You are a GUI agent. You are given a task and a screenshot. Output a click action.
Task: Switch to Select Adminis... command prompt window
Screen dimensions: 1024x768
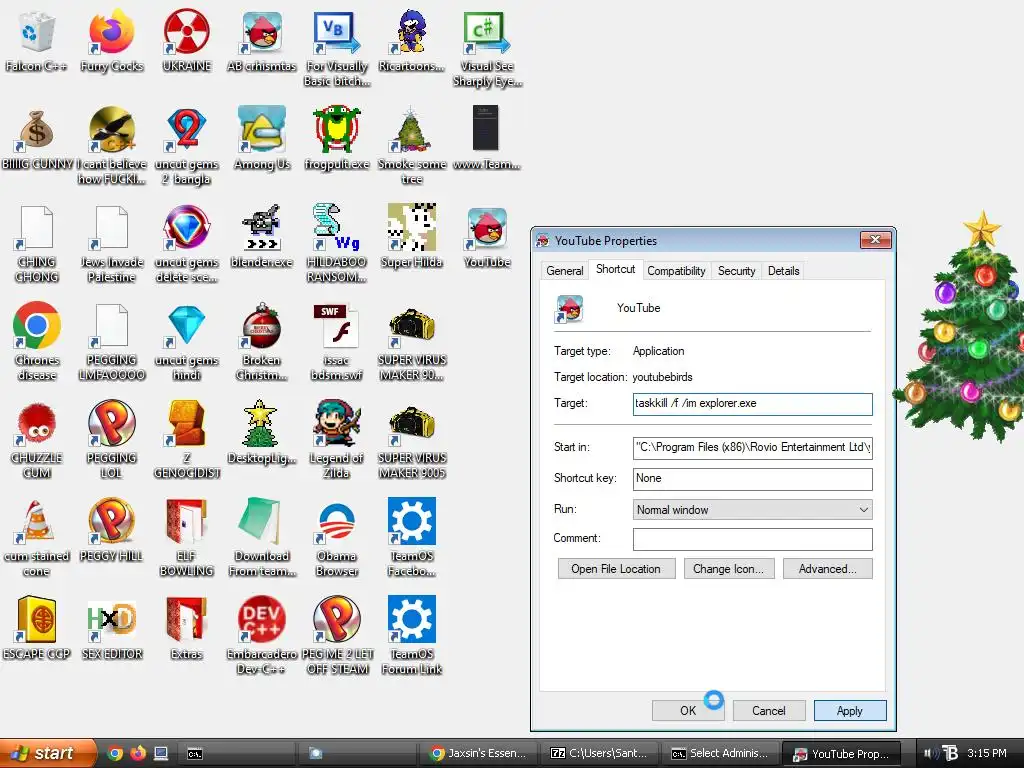click(720, 753)
